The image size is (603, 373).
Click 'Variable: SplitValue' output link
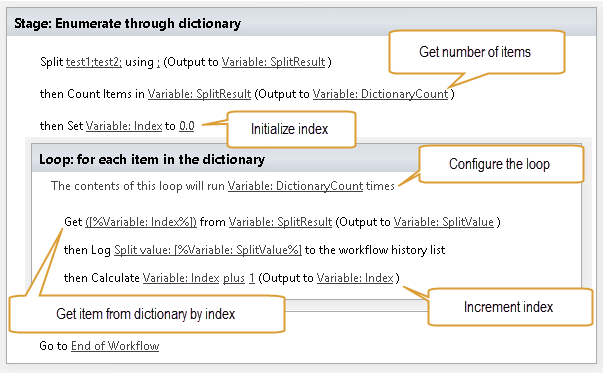444,222
